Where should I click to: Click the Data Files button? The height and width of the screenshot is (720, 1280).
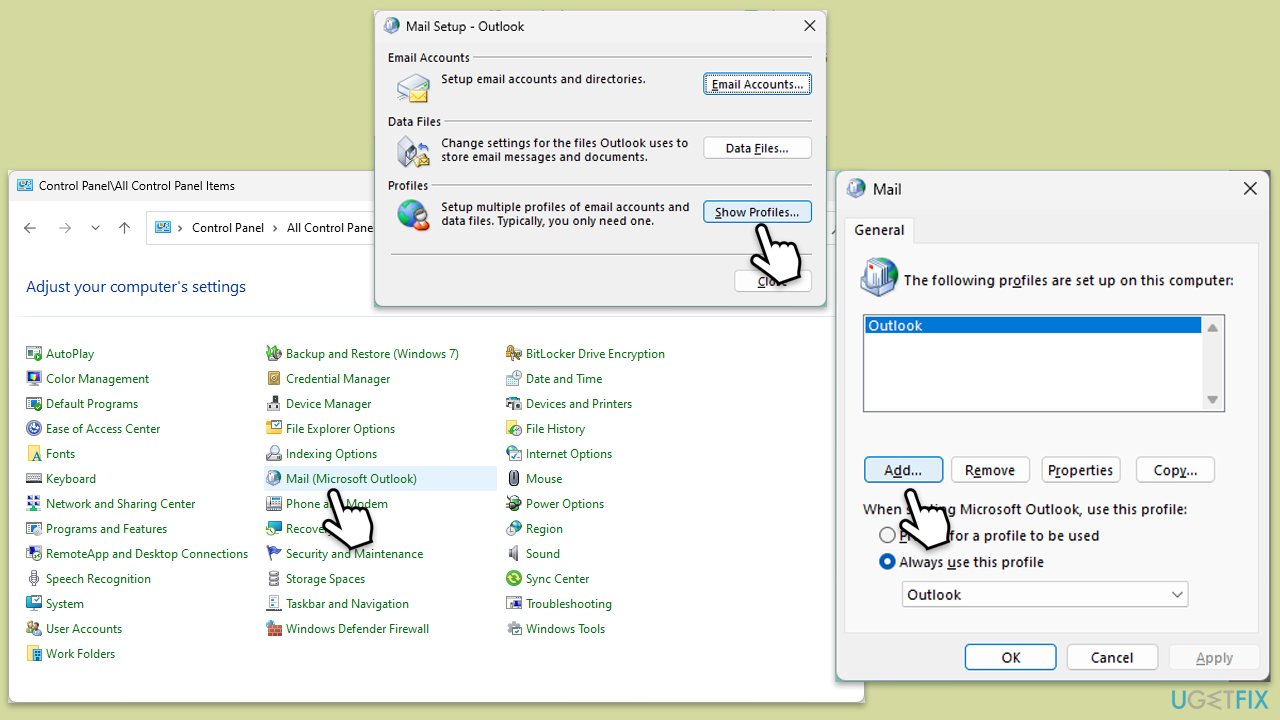(757, 149)
